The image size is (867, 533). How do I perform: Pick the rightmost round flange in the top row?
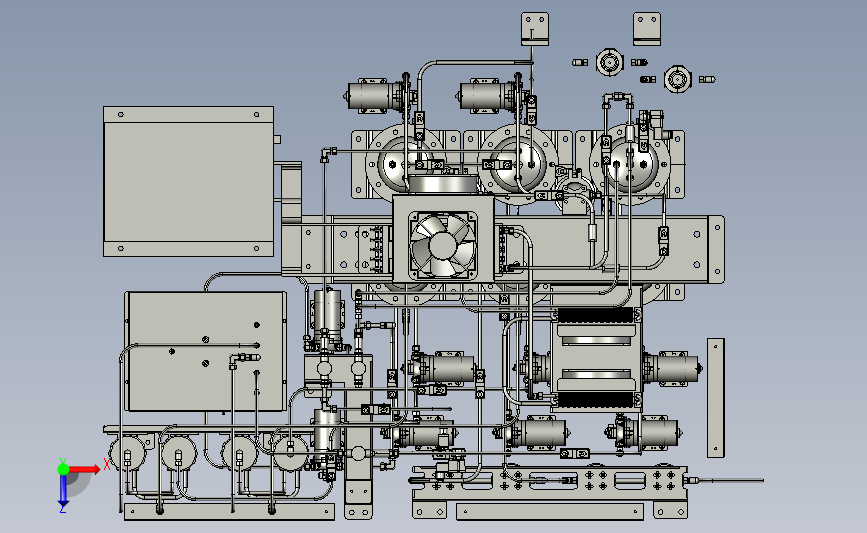click(630, 164)
